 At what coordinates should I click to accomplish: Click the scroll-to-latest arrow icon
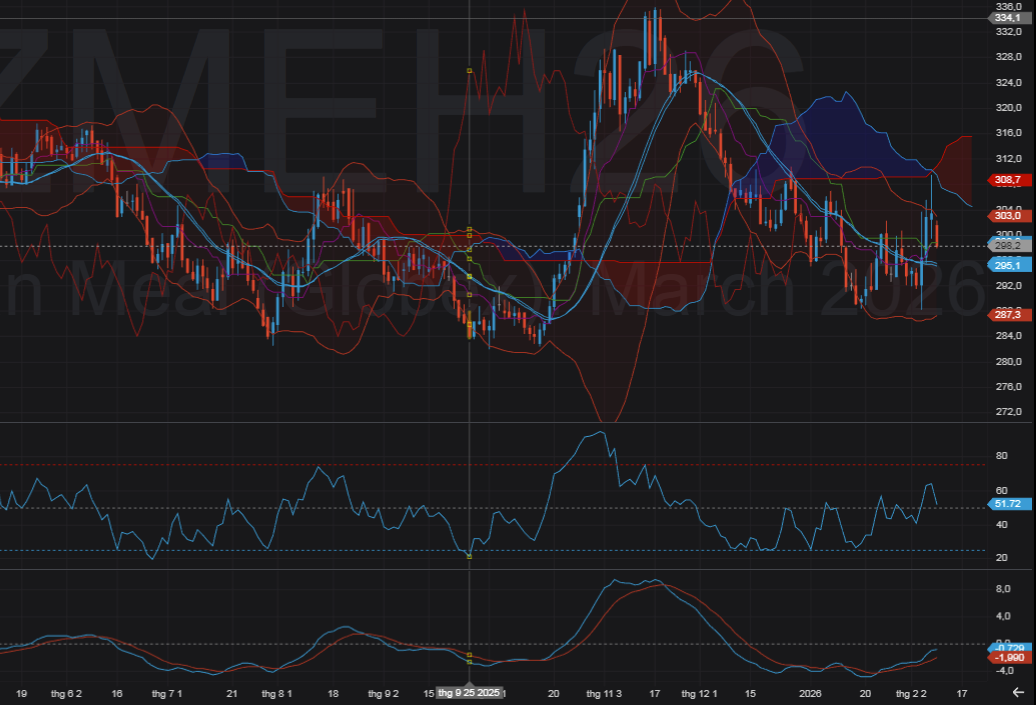pos(1017,692)
